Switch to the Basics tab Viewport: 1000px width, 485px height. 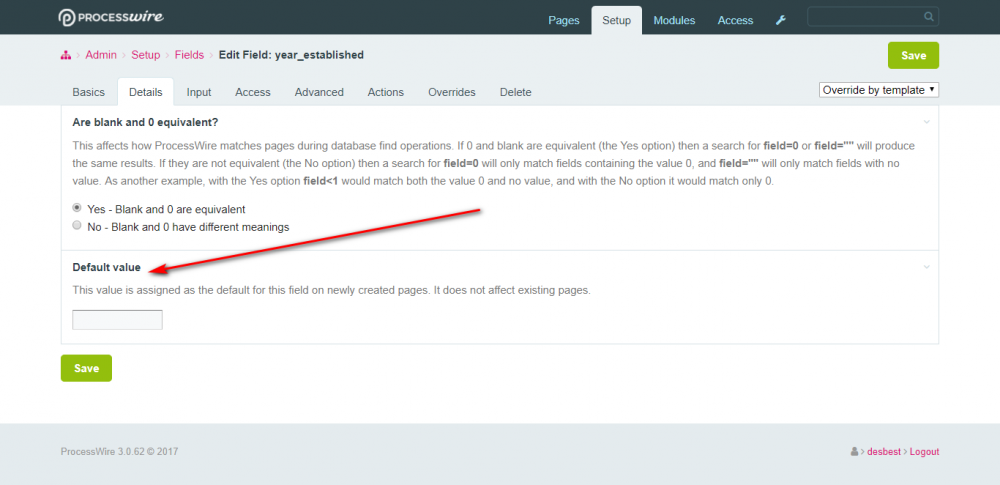click(x=88, y=92)
